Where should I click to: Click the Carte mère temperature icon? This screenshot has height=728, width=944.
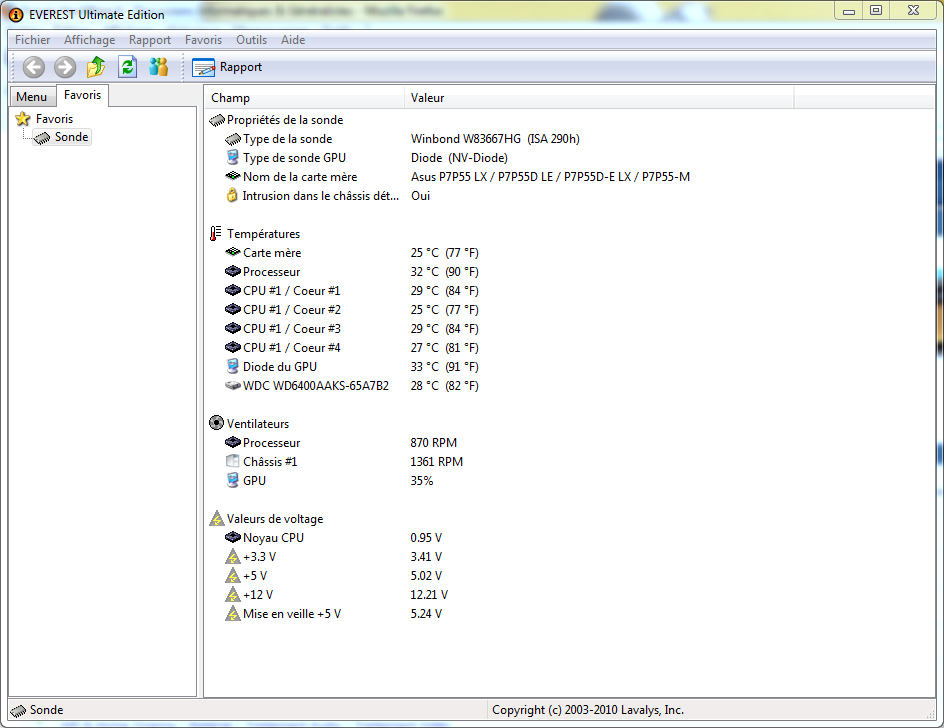tap(233, 252)
